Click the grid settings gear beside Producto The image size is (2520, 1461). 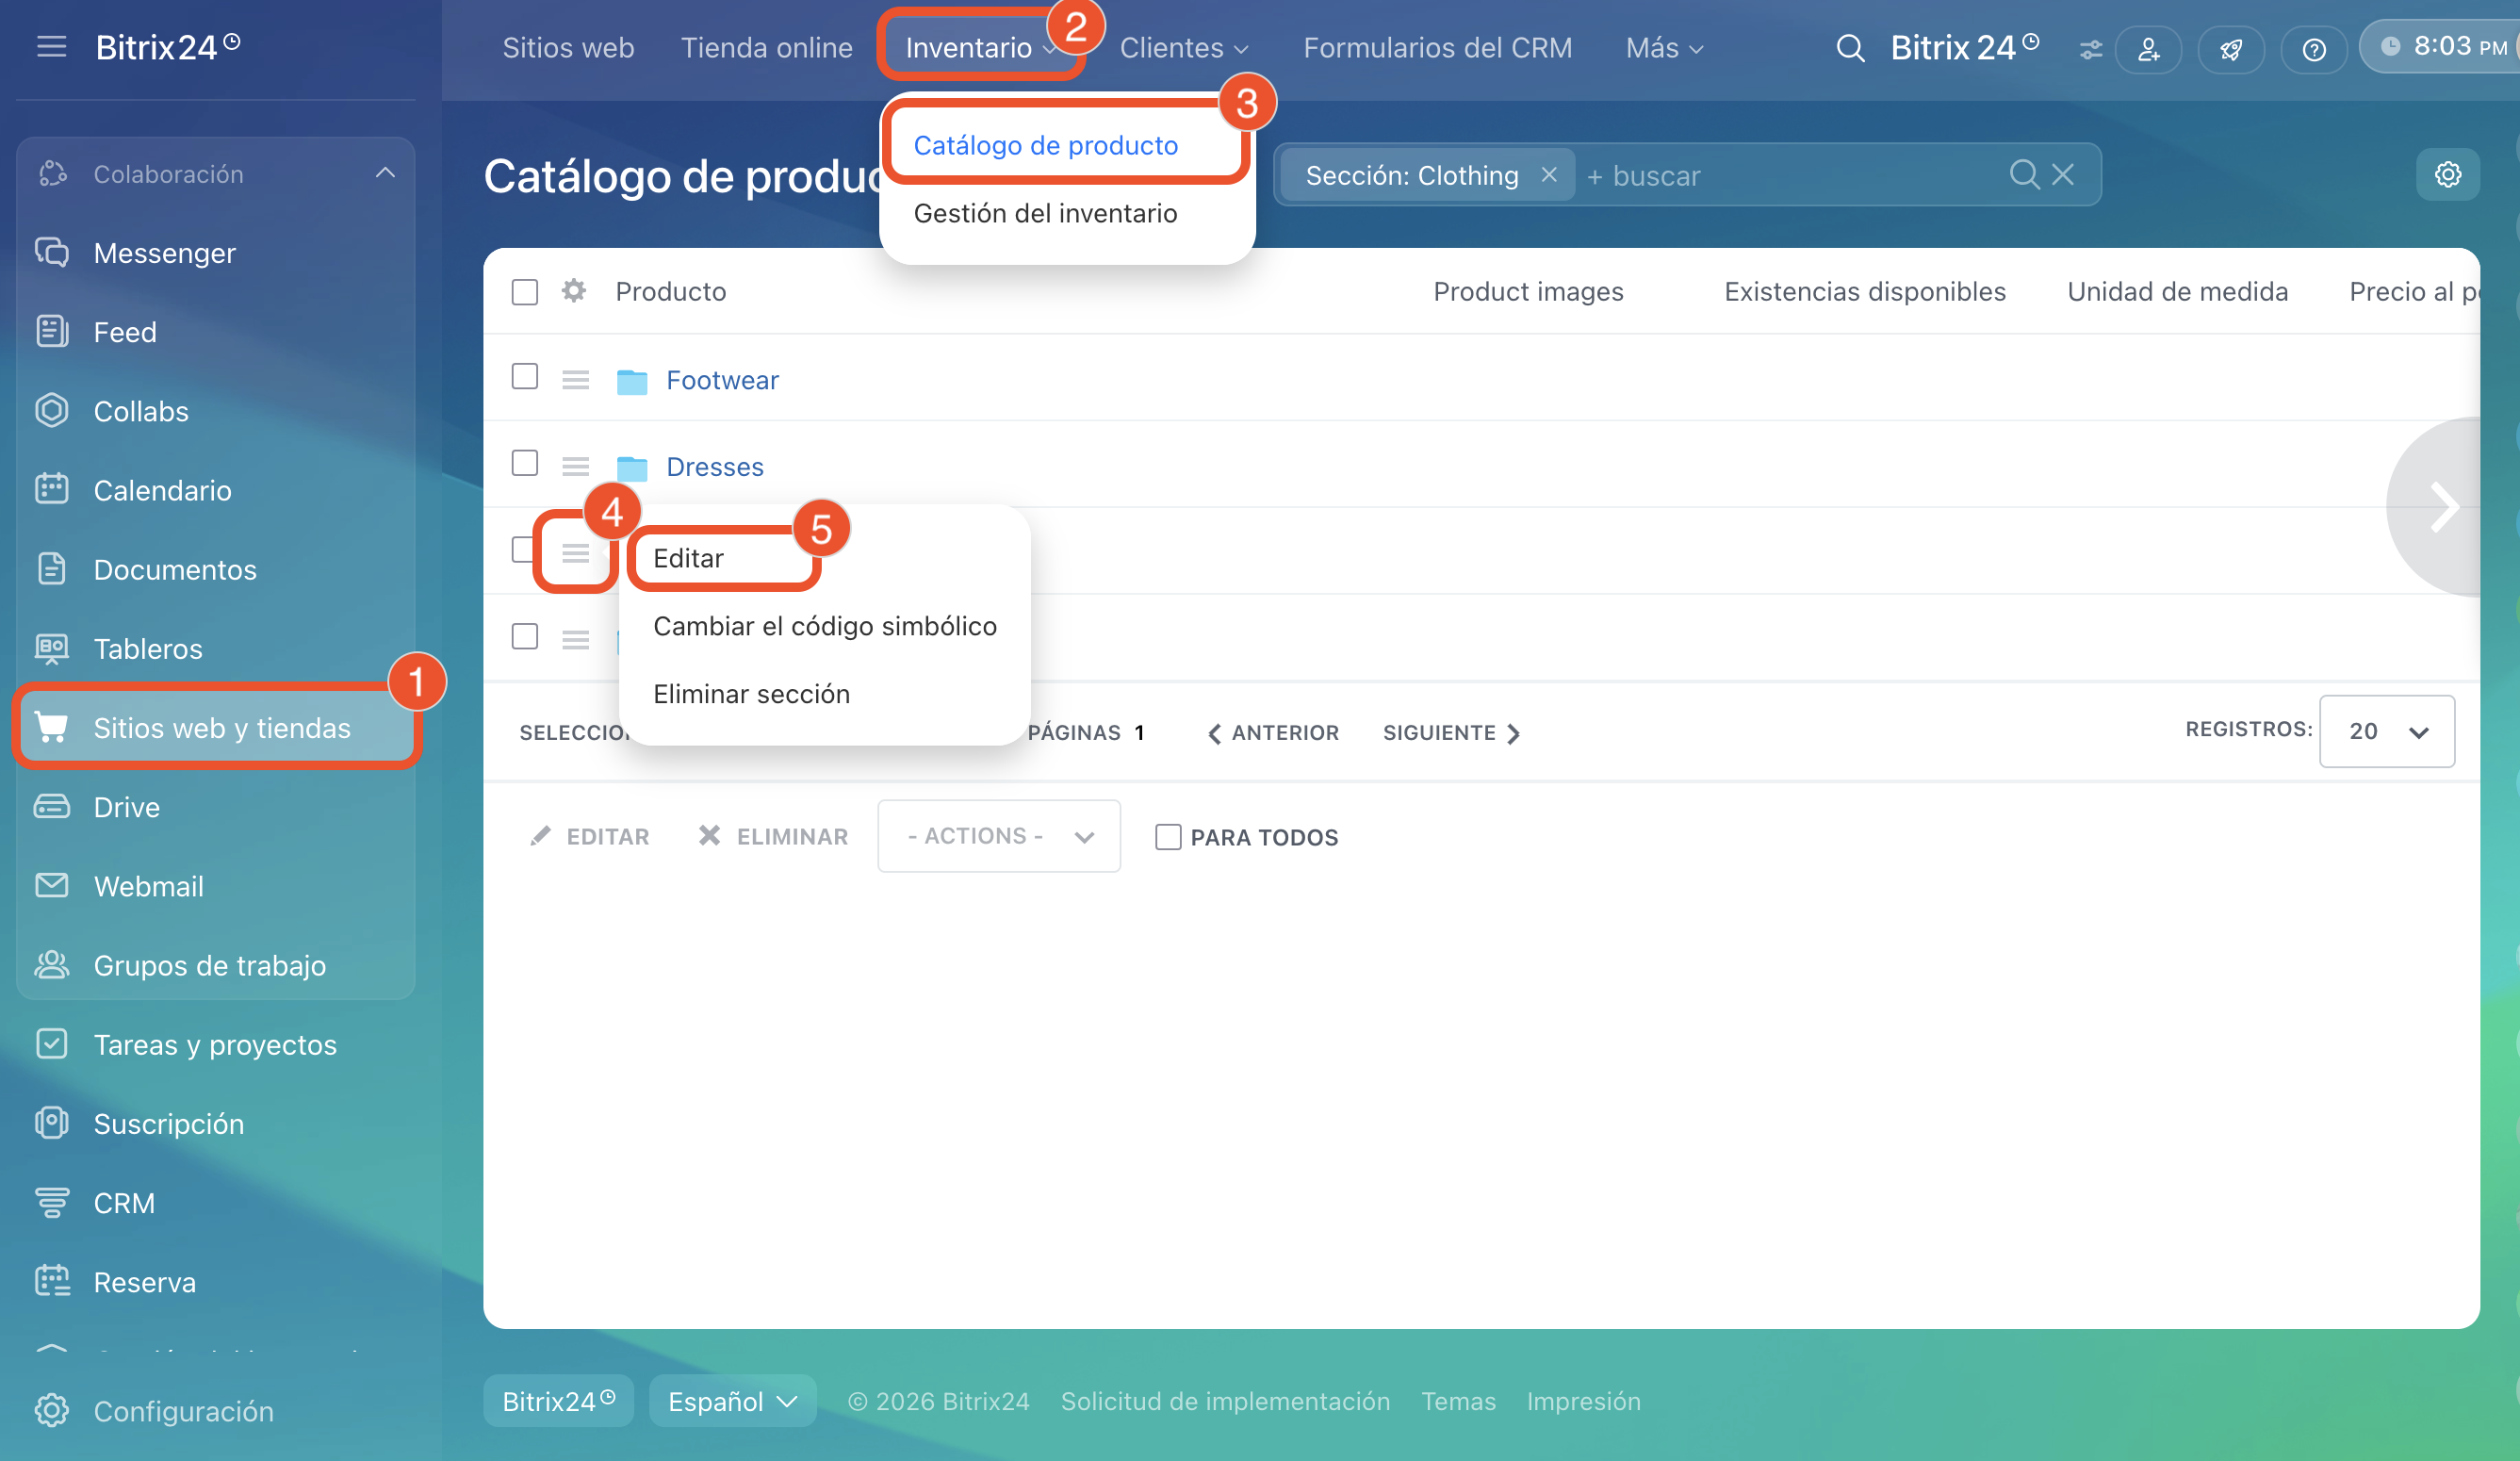573,291
